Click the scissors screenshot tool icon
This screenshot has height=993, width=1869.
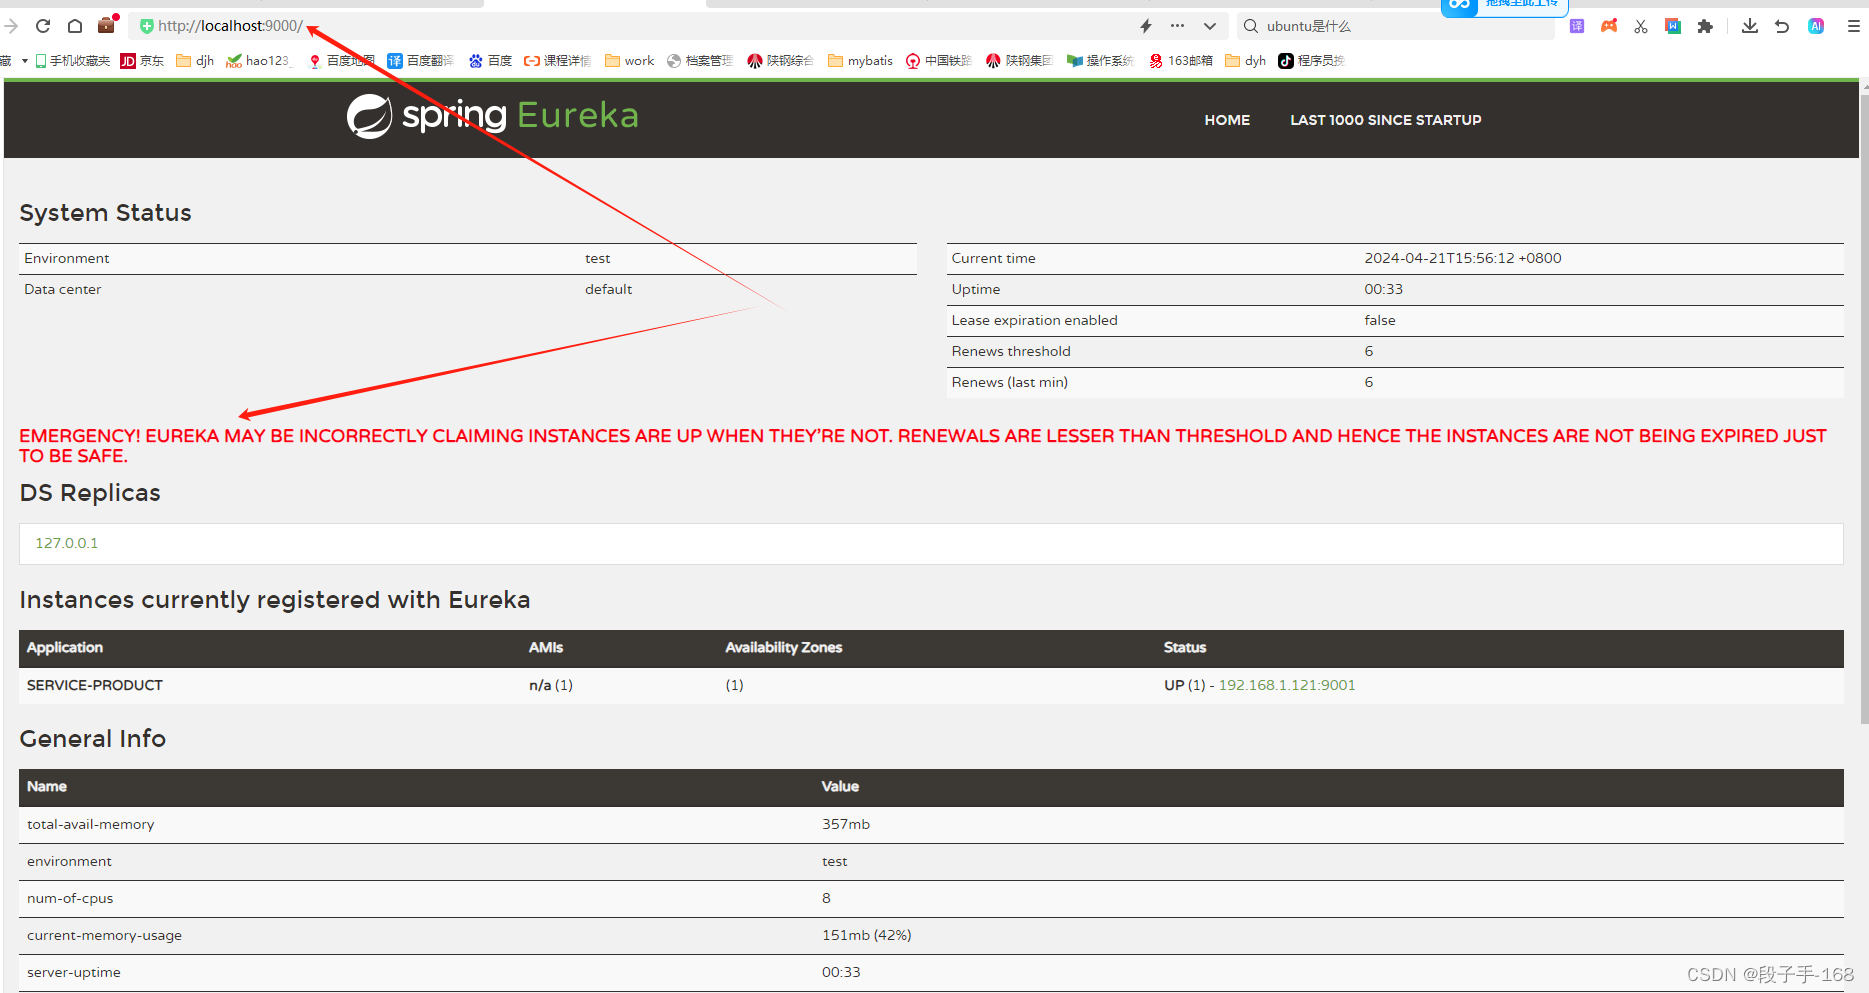pyautogui.click(x=1641, y=26)
